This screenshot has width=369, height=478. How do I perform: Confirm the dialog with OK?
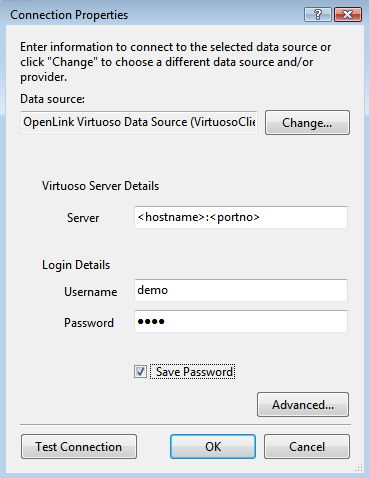pyautogui.click(x=213, y=447)
